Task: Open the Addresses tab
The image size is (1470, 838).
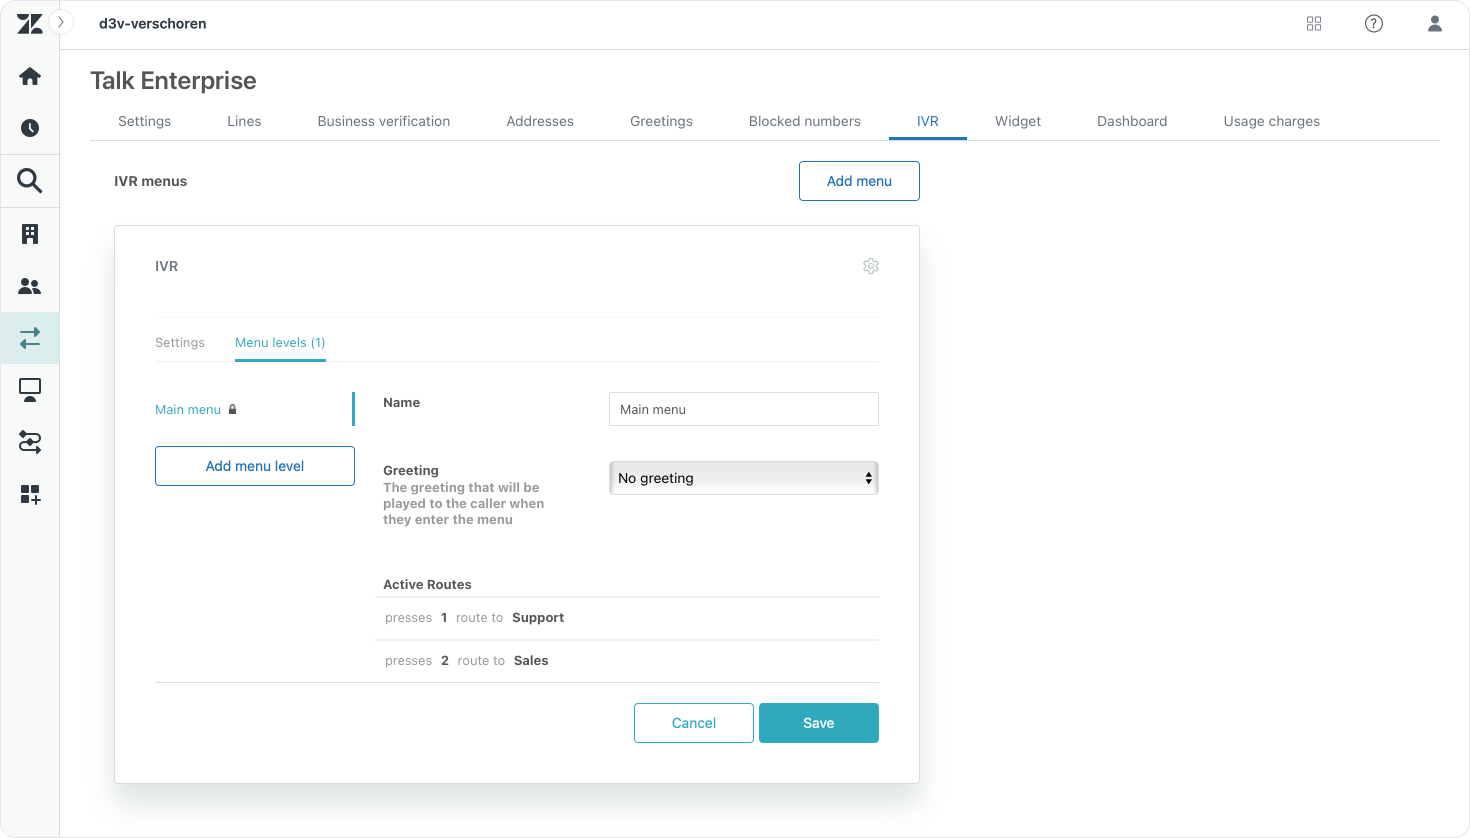Action: 540,121
